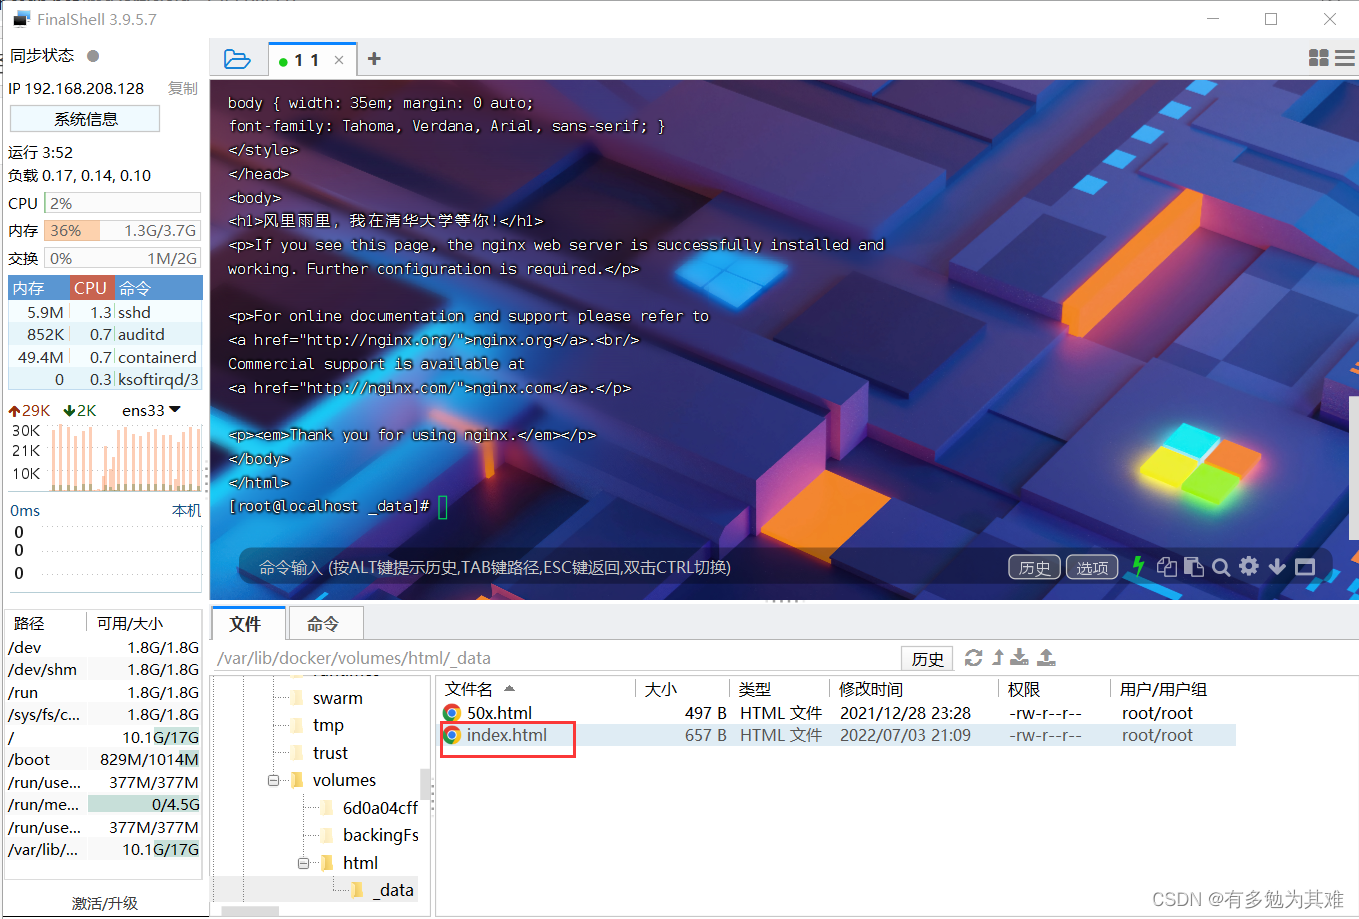1359x919 pixels.
Task: Toggle fullscreen terminal window icon
Action: point(1305,567)
